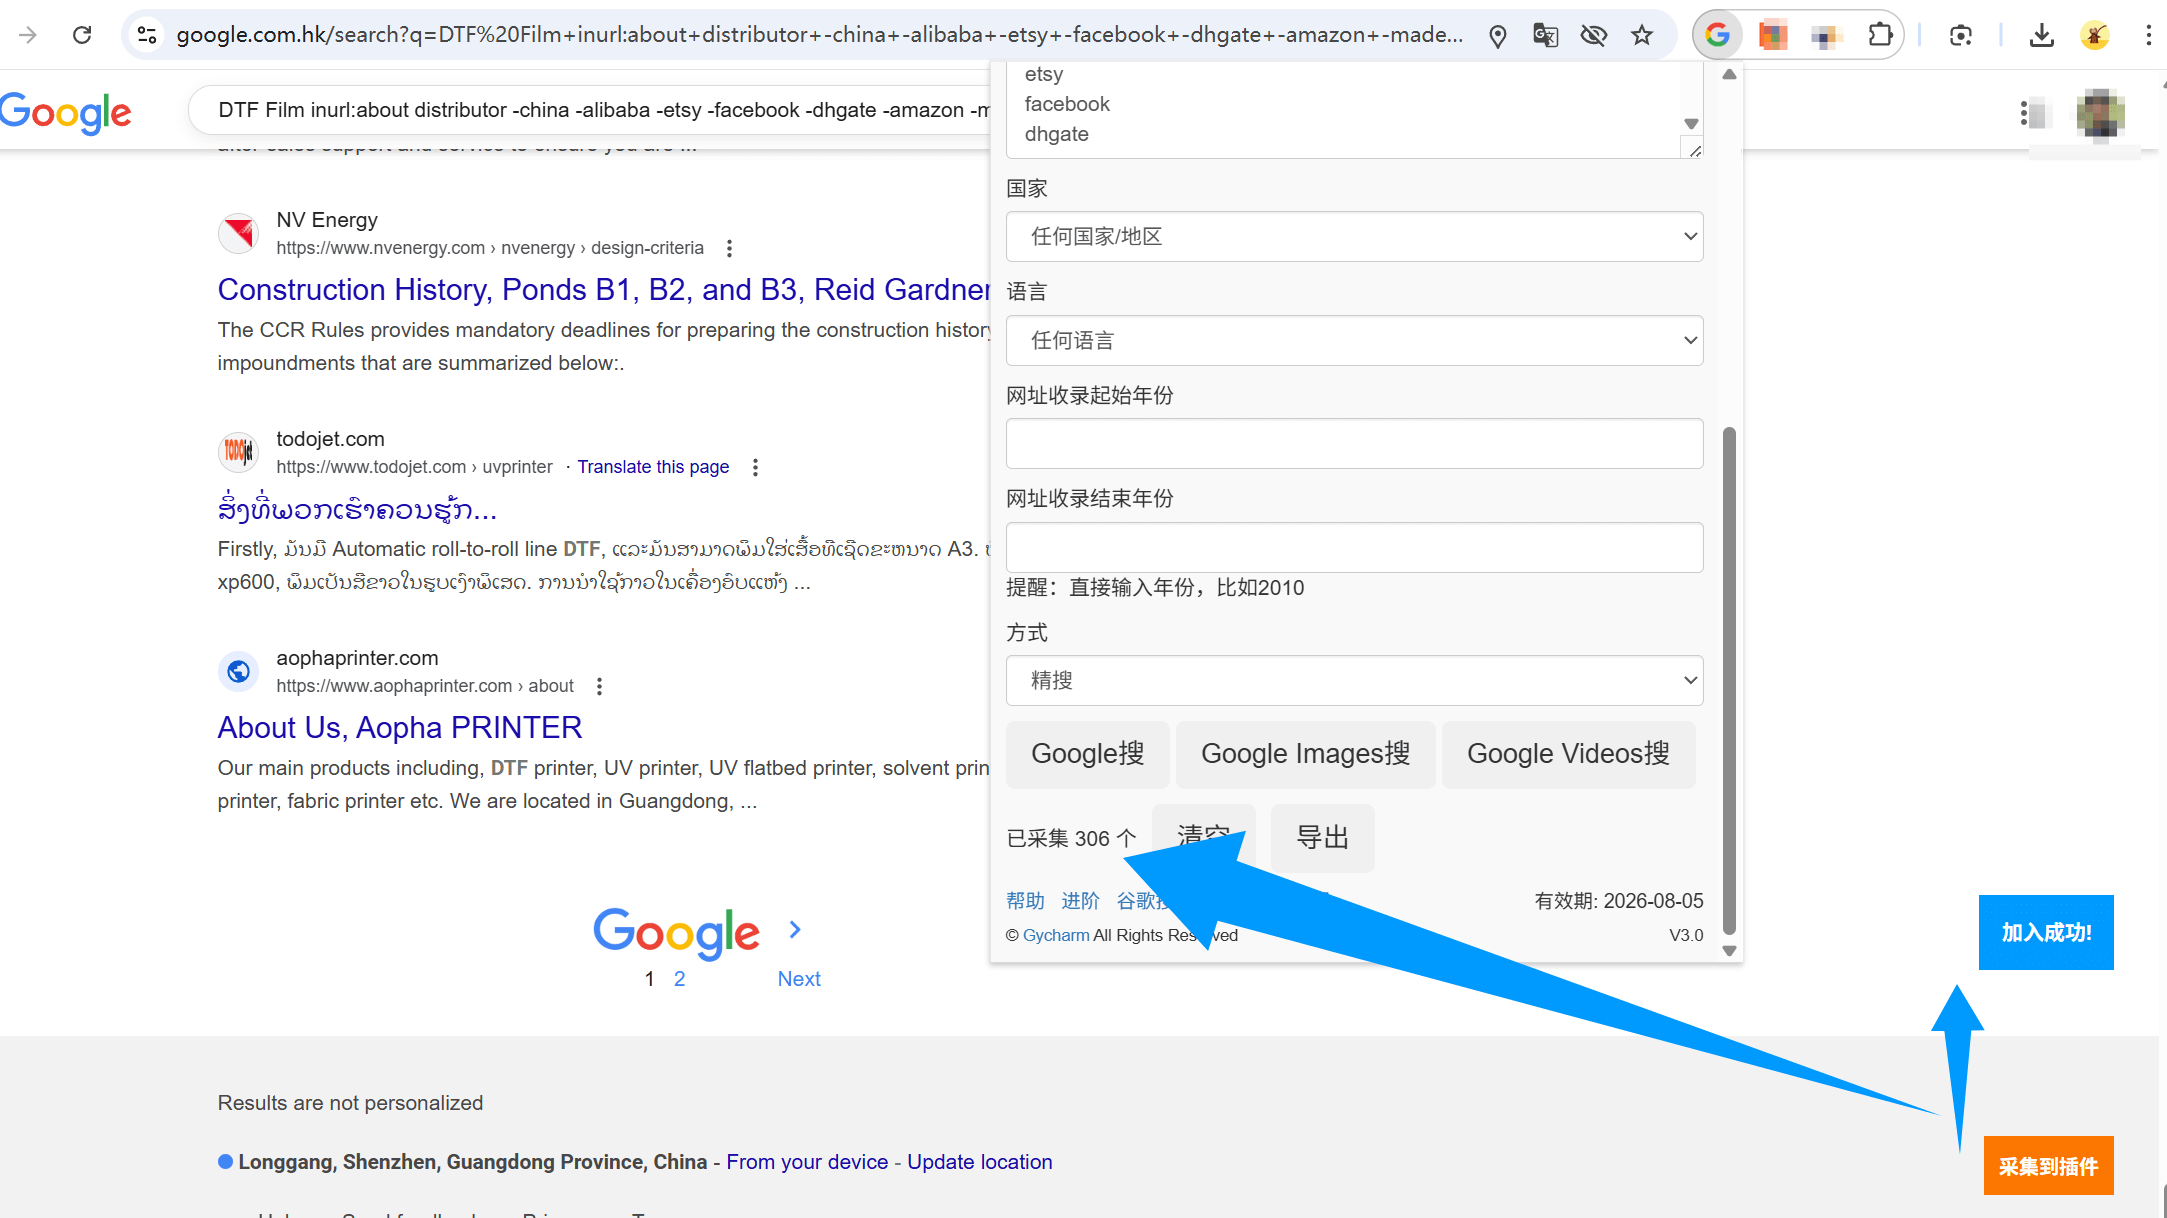Click the browser forward arrow
Viewport: 2167px width, 1218px height.
tap(28, 35)
